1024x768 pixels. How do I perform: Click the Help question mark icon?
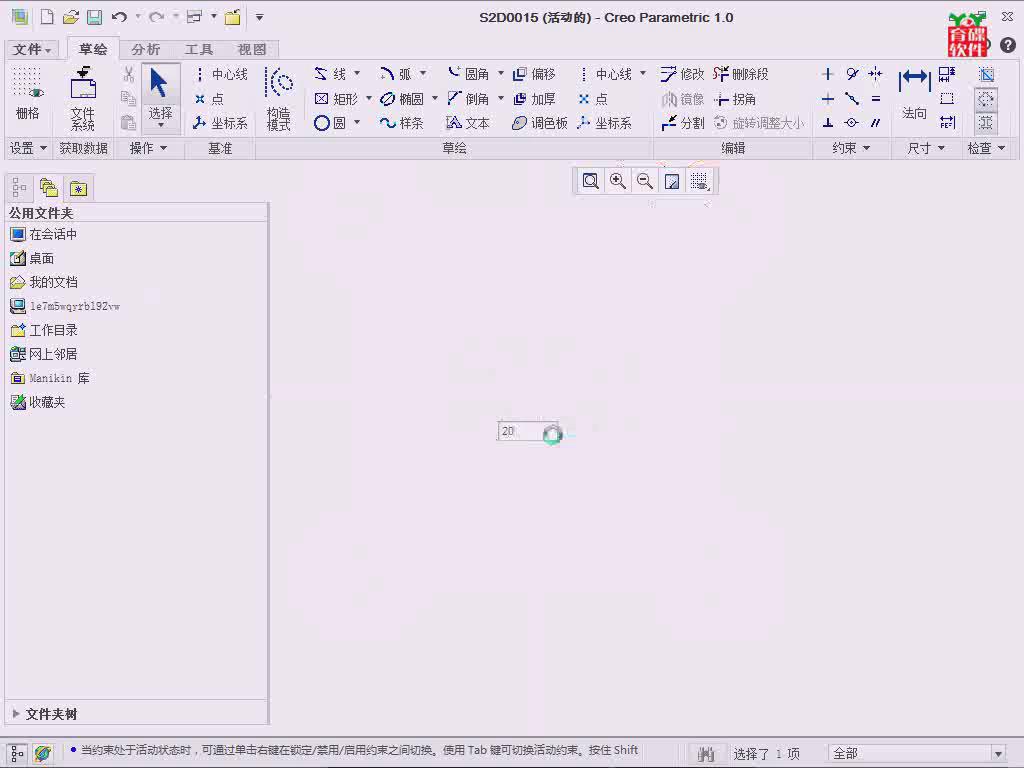click(1008, 44)
